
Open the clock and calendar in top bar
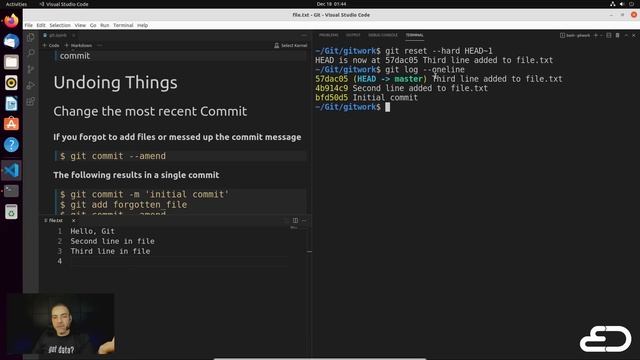click(x=331, y=4)
